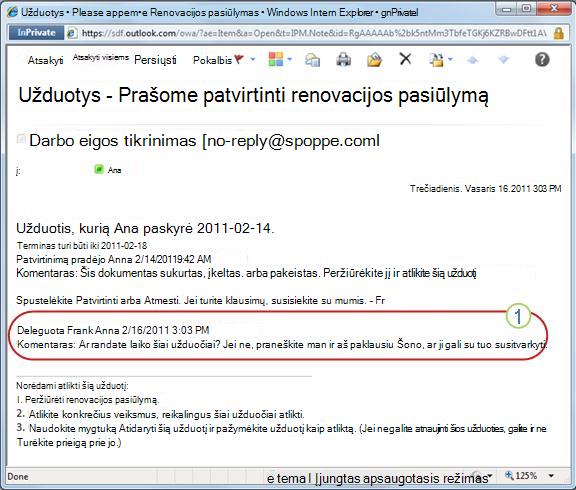Click the red follow-up flag icon
Screen dimensions: 576x490
(x=239, y=59)
